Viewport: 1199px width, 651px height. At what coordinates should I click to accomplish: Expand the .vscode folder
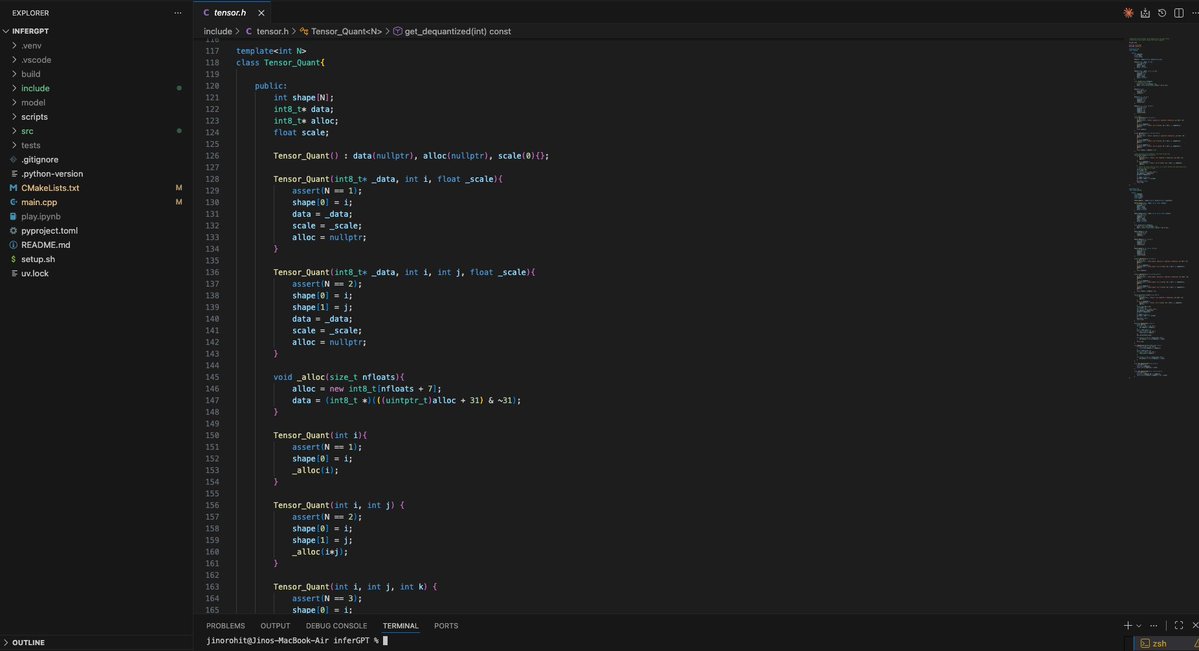36,60
